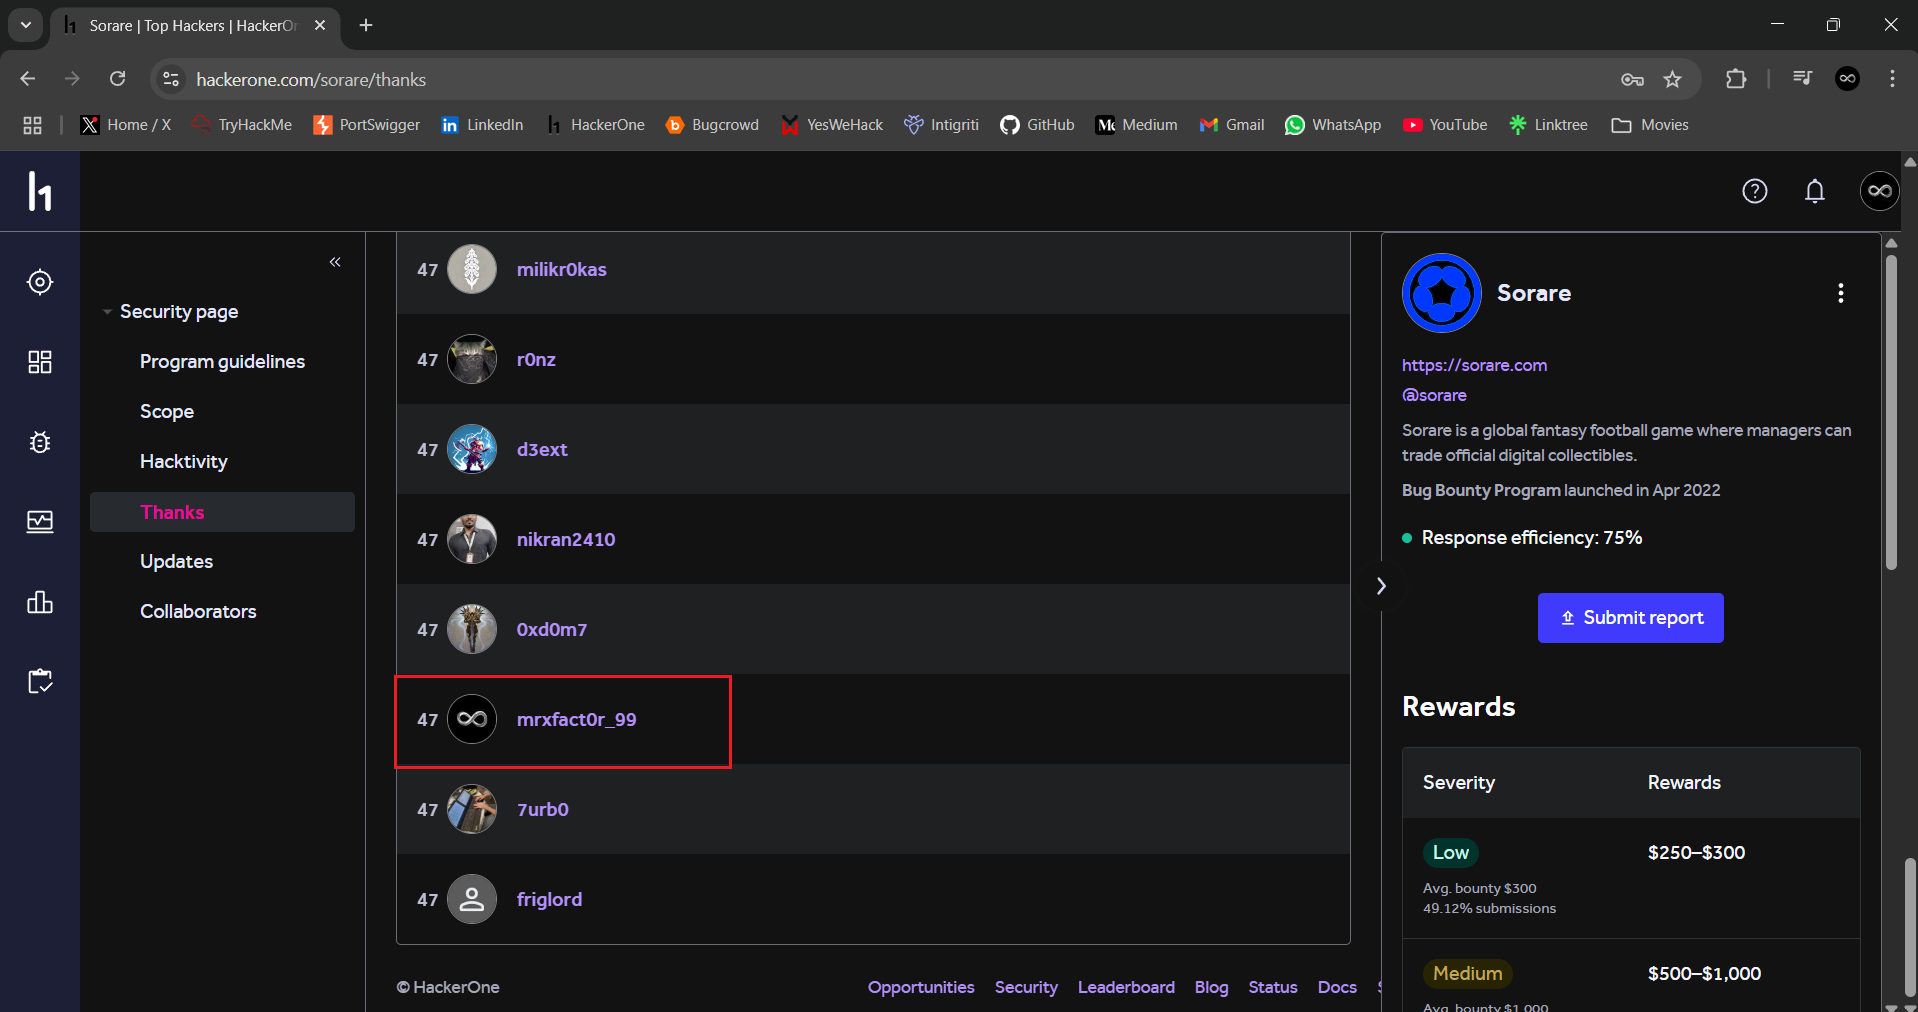
Task: Select Hacktivity in the sidebar
Action: tap(184, 462)
